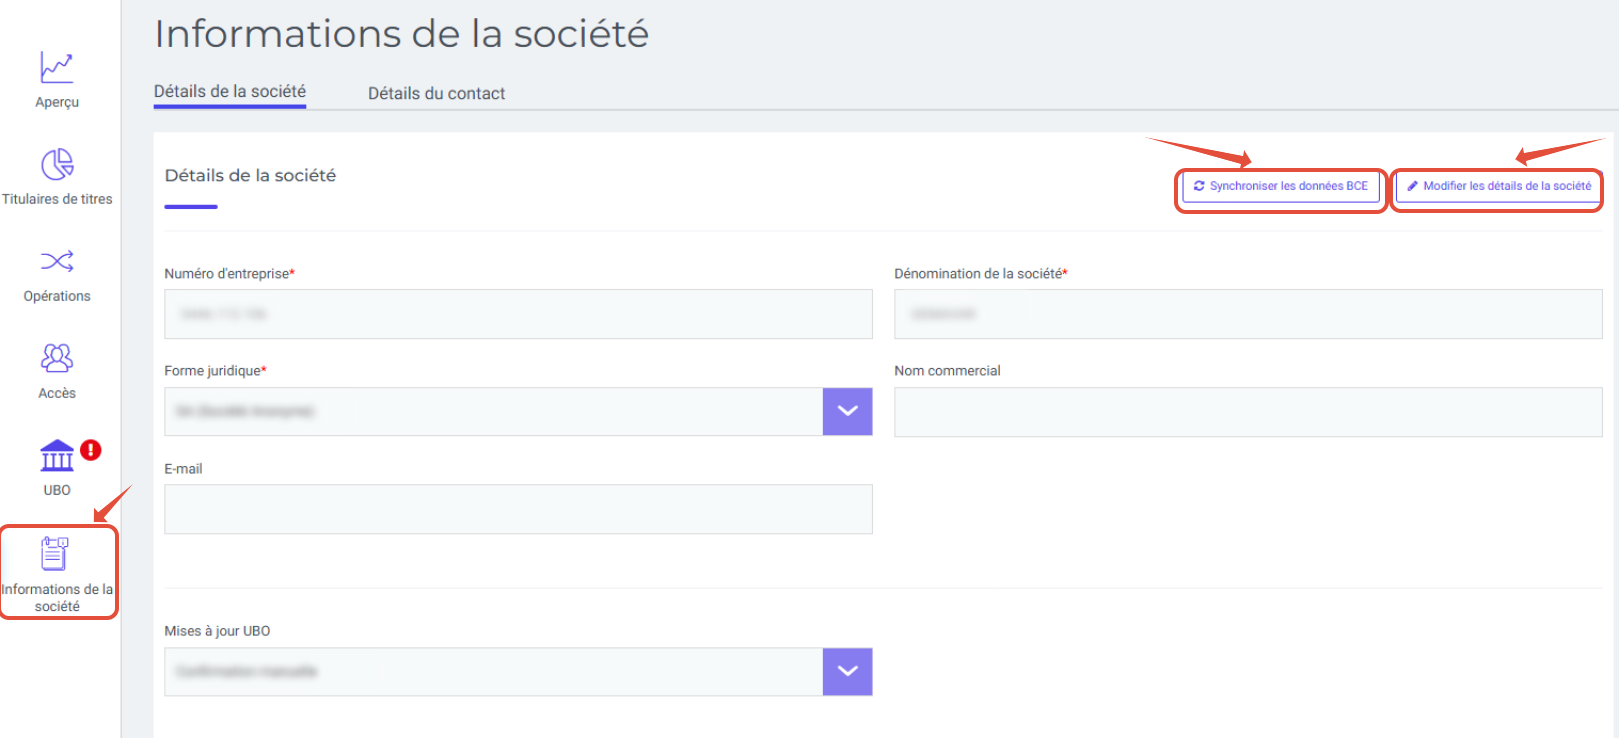This screenshot has width=1619, height=738.
Task: Open the Opérations shuffle icon
Action: click(x=57, y=261)
